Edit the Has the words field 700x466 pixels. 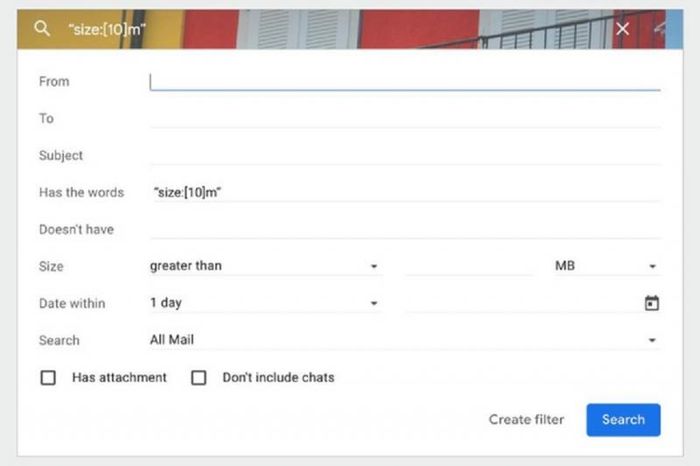pyautogui.click(x=405, y=192)
